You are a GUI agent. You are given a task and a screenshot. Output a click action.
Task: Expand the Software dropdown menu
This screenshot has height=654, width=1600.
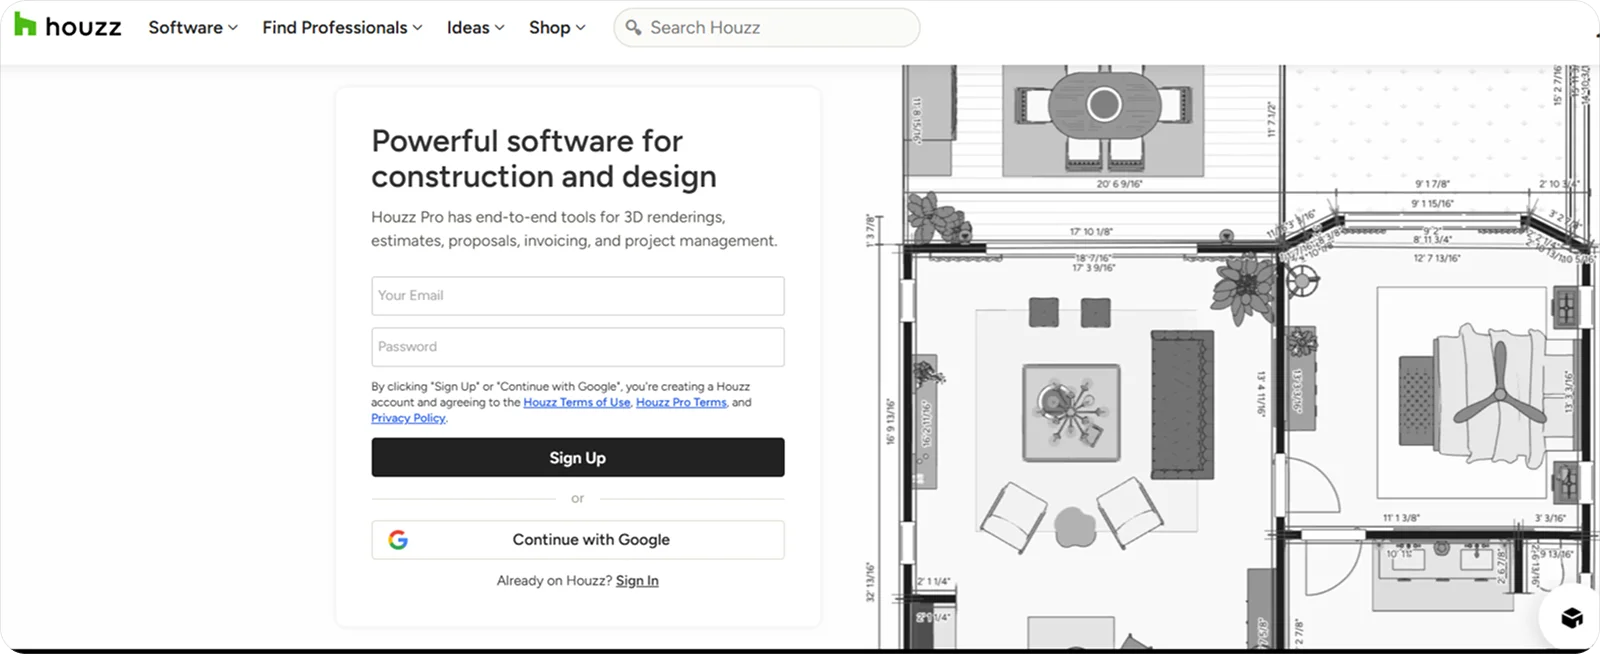pos(193,28)
